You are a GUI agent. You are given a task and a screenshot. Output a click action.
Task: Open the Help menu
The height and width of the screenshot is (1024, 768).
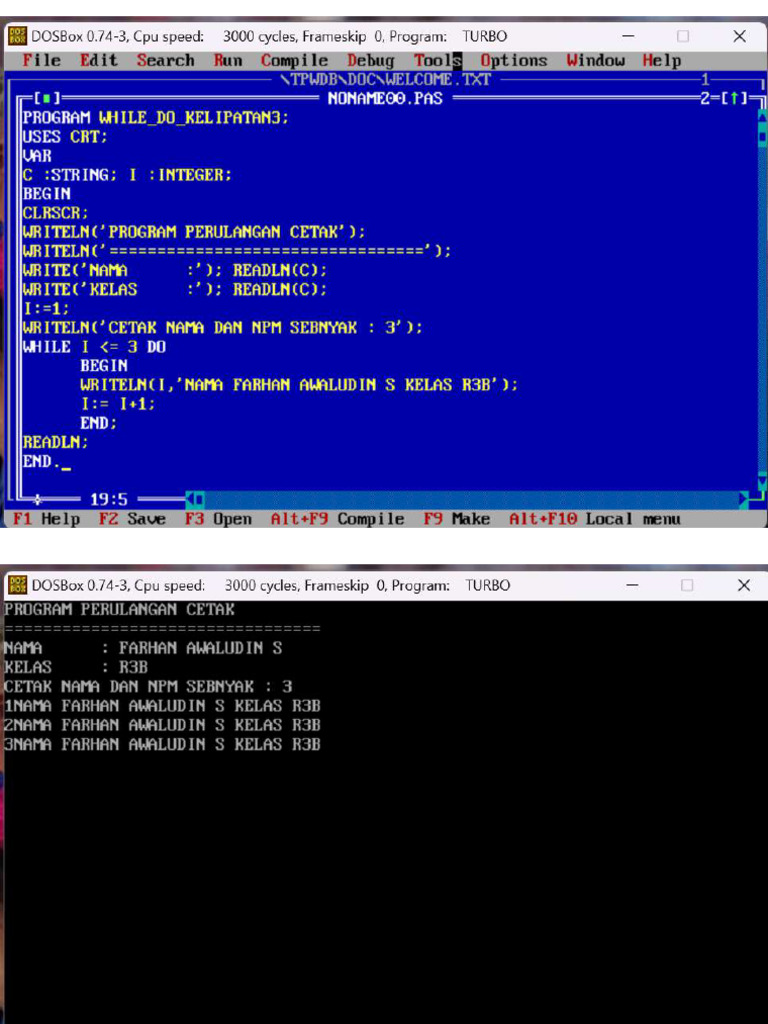(662, 61)
